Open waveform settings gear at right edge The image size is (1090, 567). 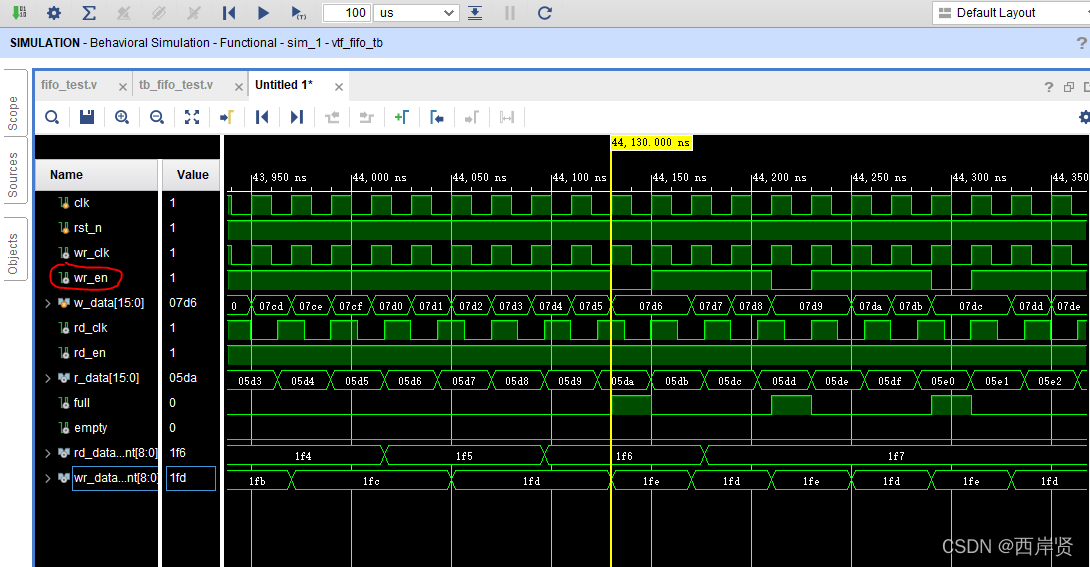point(1084,117)
